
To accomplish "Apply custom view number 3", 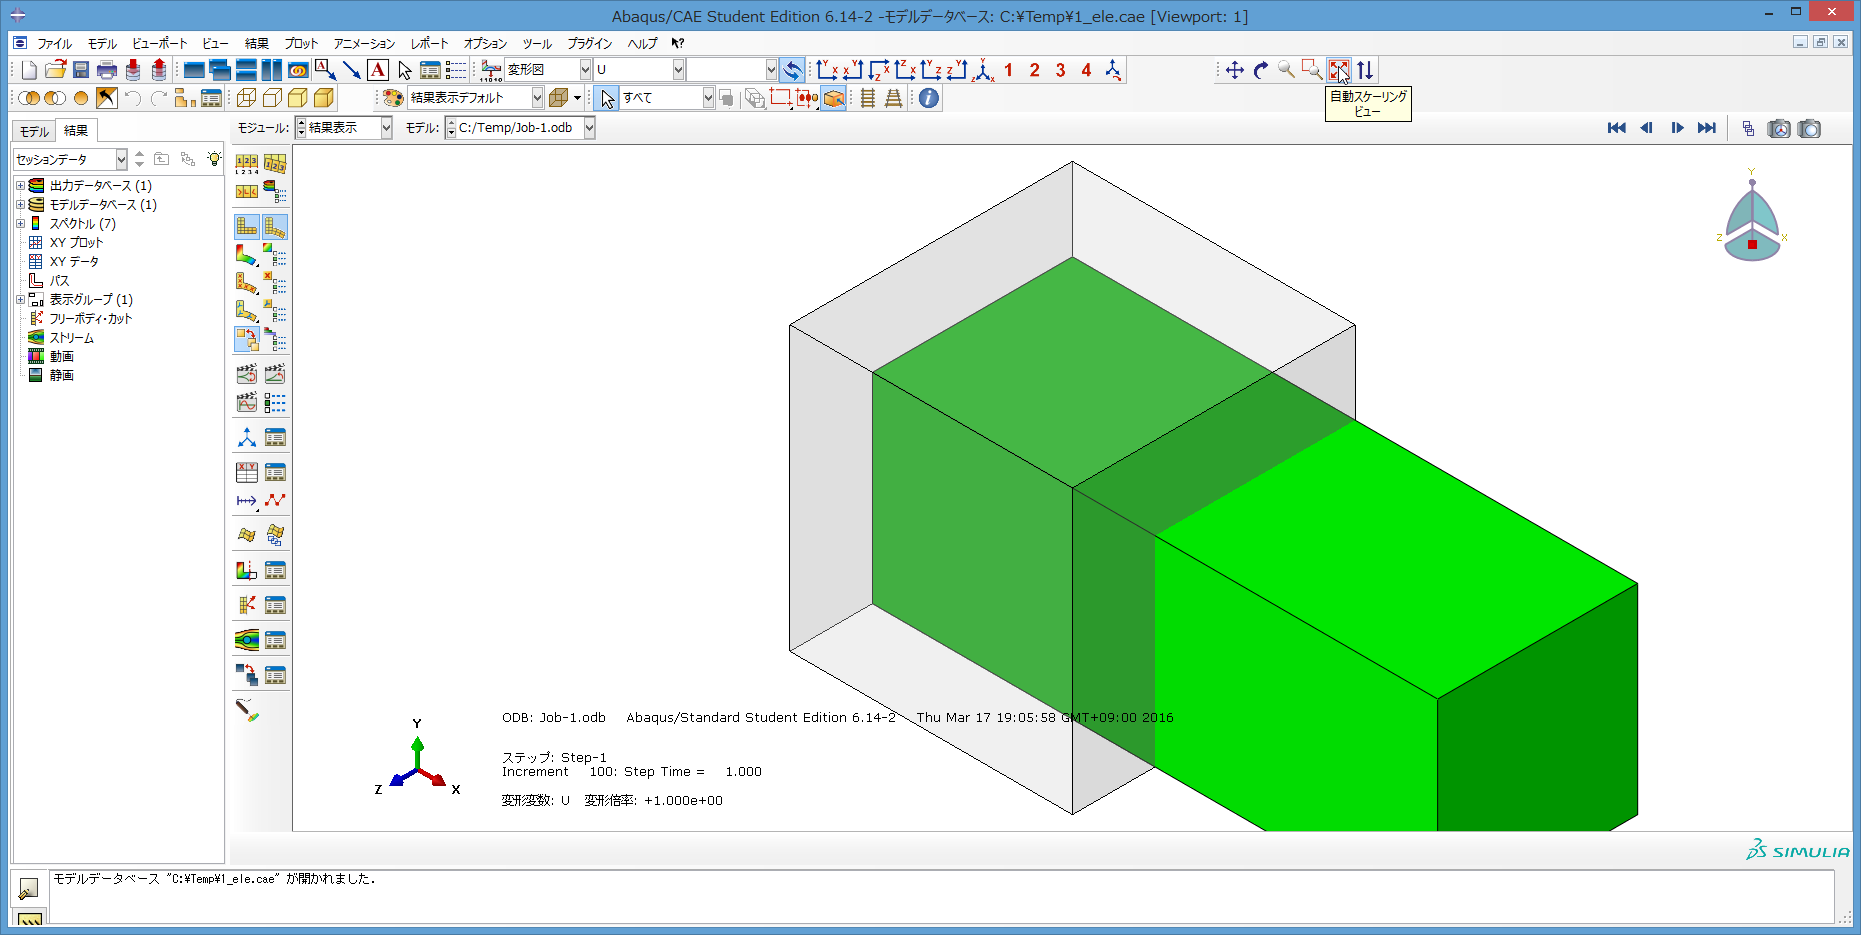I will coord(1060,70).
